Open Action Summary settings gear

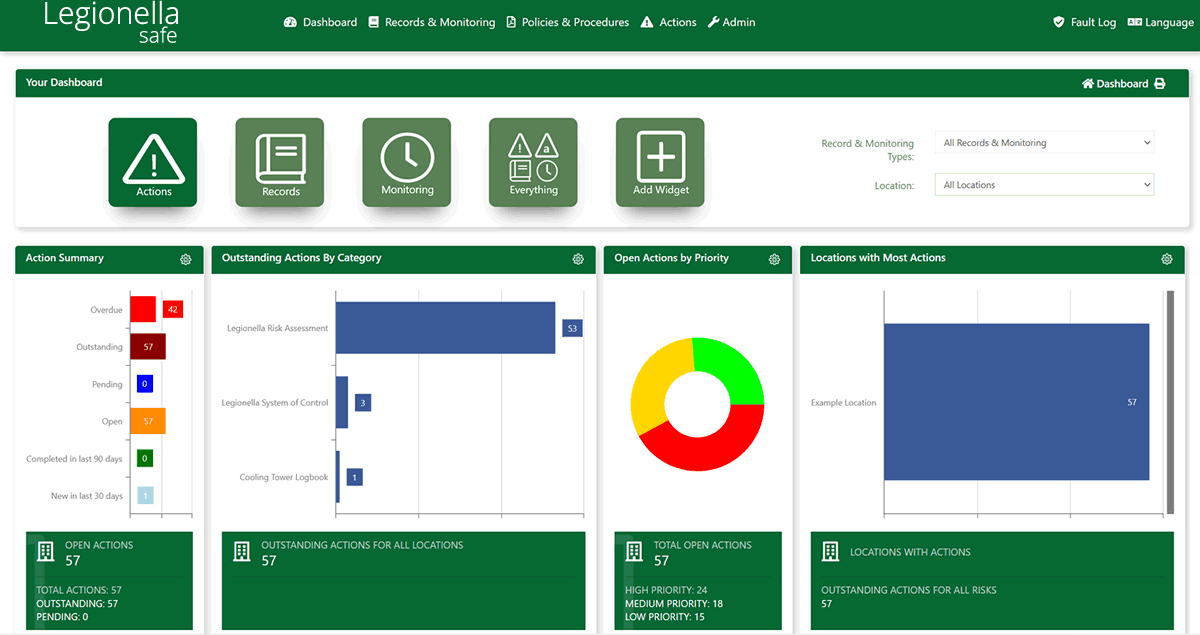186,259
